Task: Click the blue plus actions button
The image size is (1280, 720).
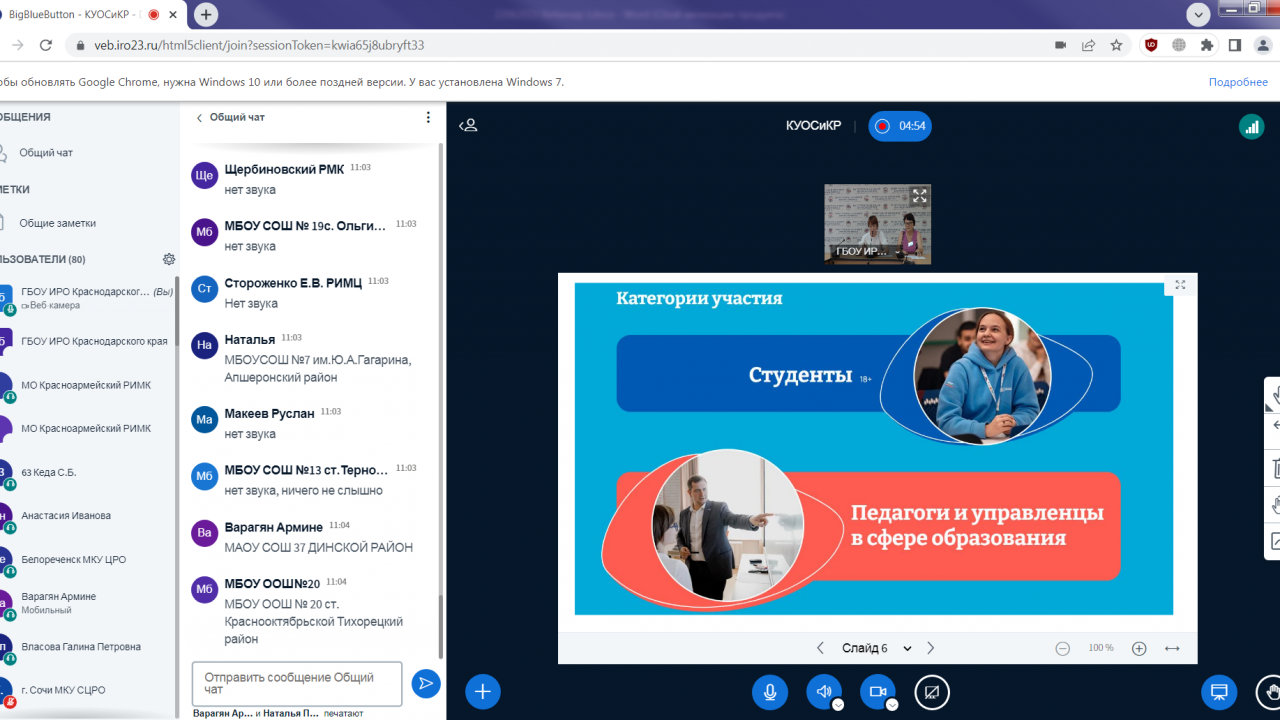Action: 482,691
